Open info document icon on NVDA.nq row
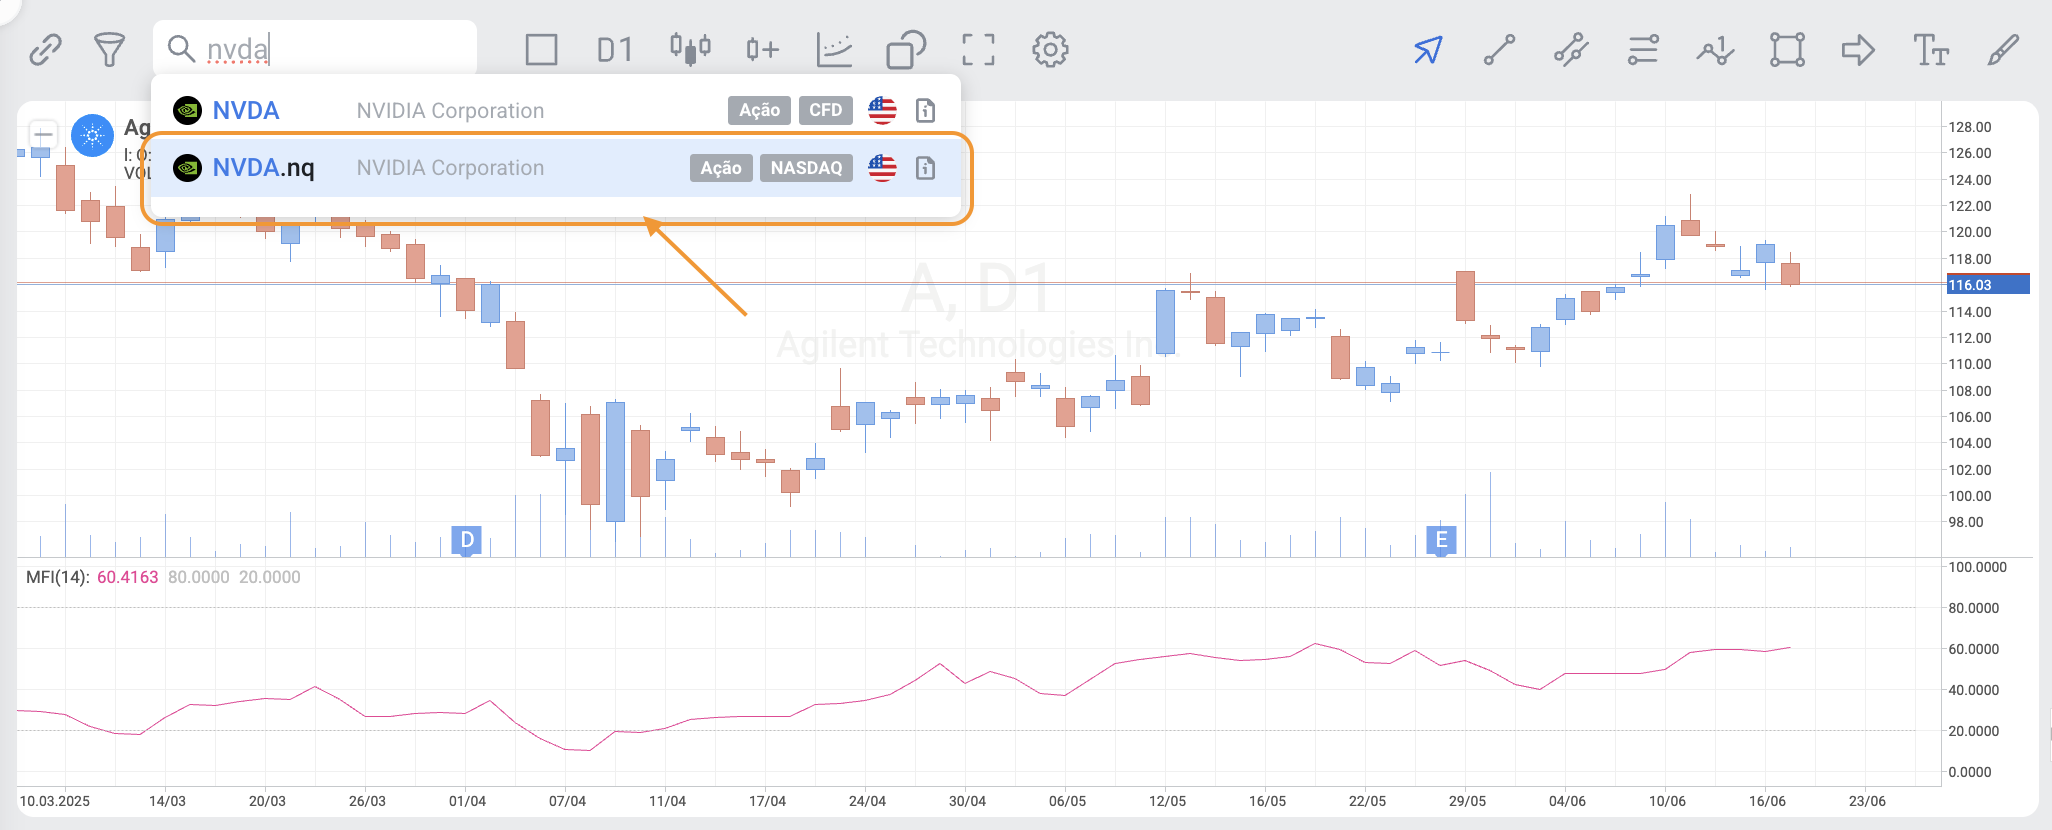 [x=925, y=167]
